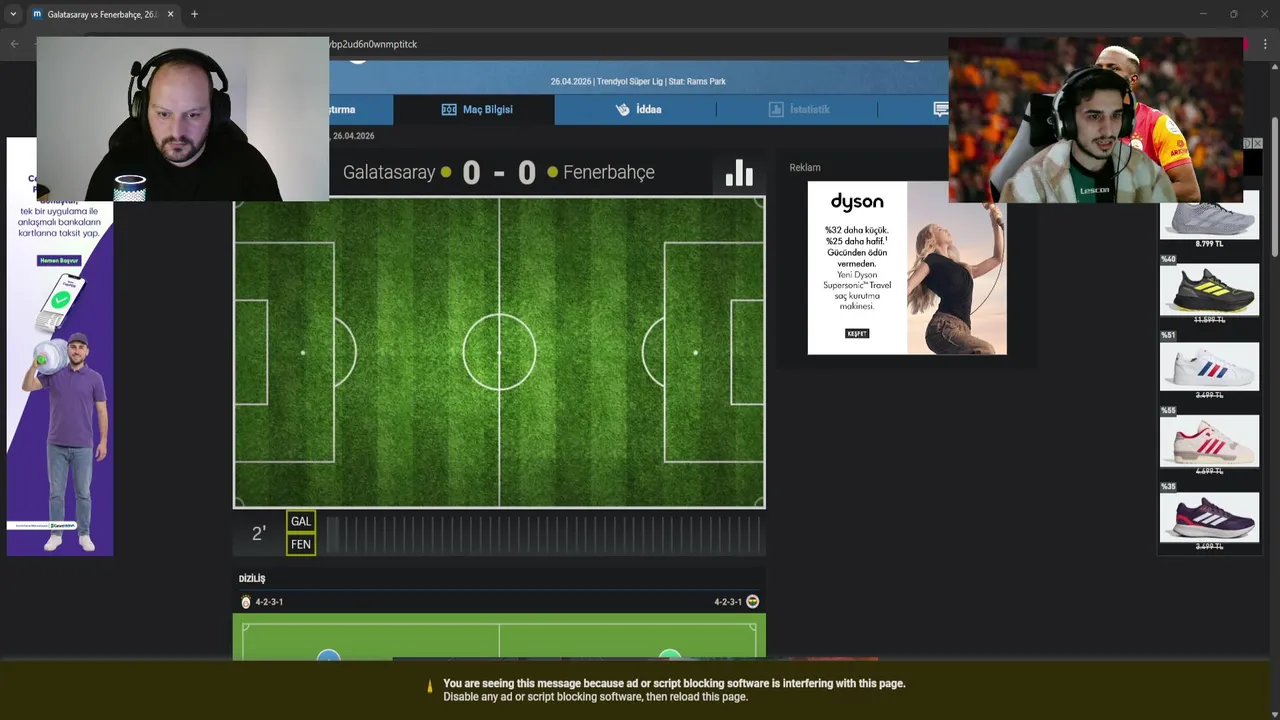
Task: Open the black-yellow sneaker with %40 discount
Action: 1209,290
